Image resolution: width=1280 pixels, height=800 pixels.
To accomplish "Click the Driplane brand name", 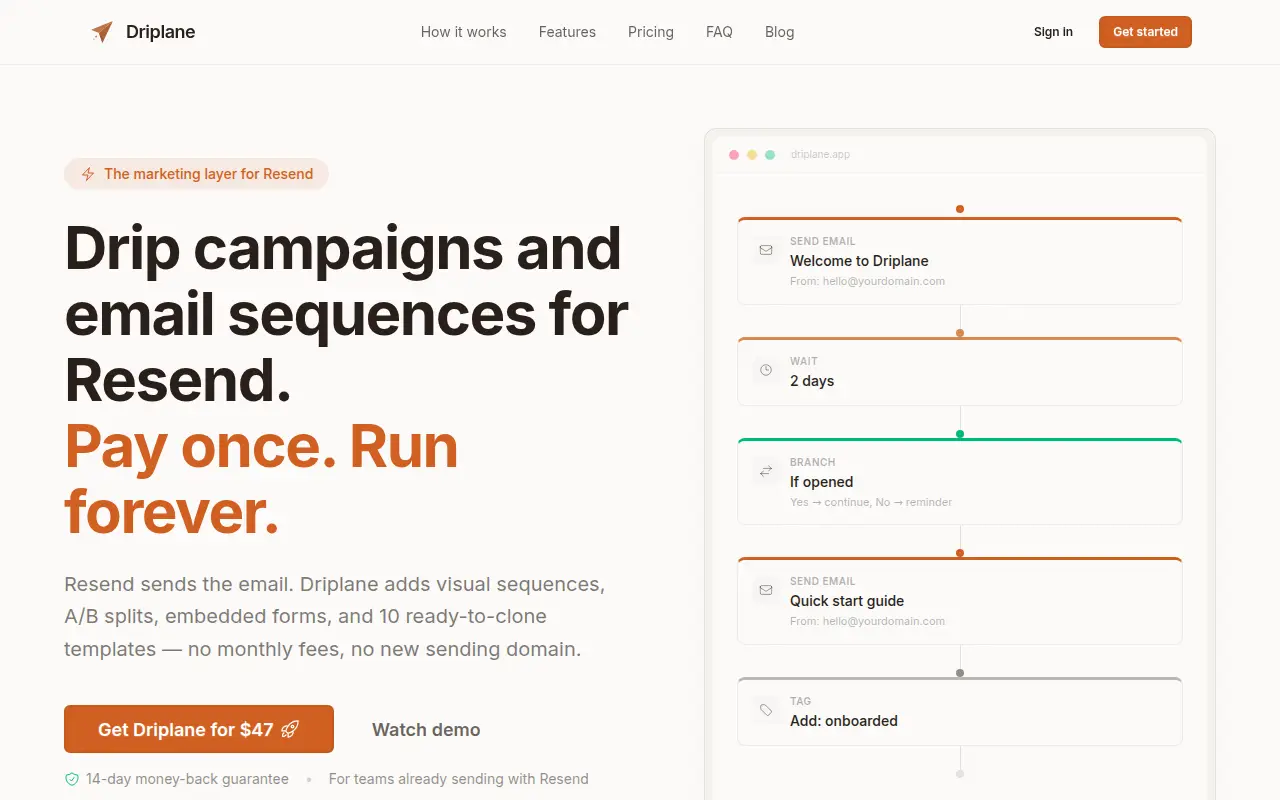I will [160, 32].
